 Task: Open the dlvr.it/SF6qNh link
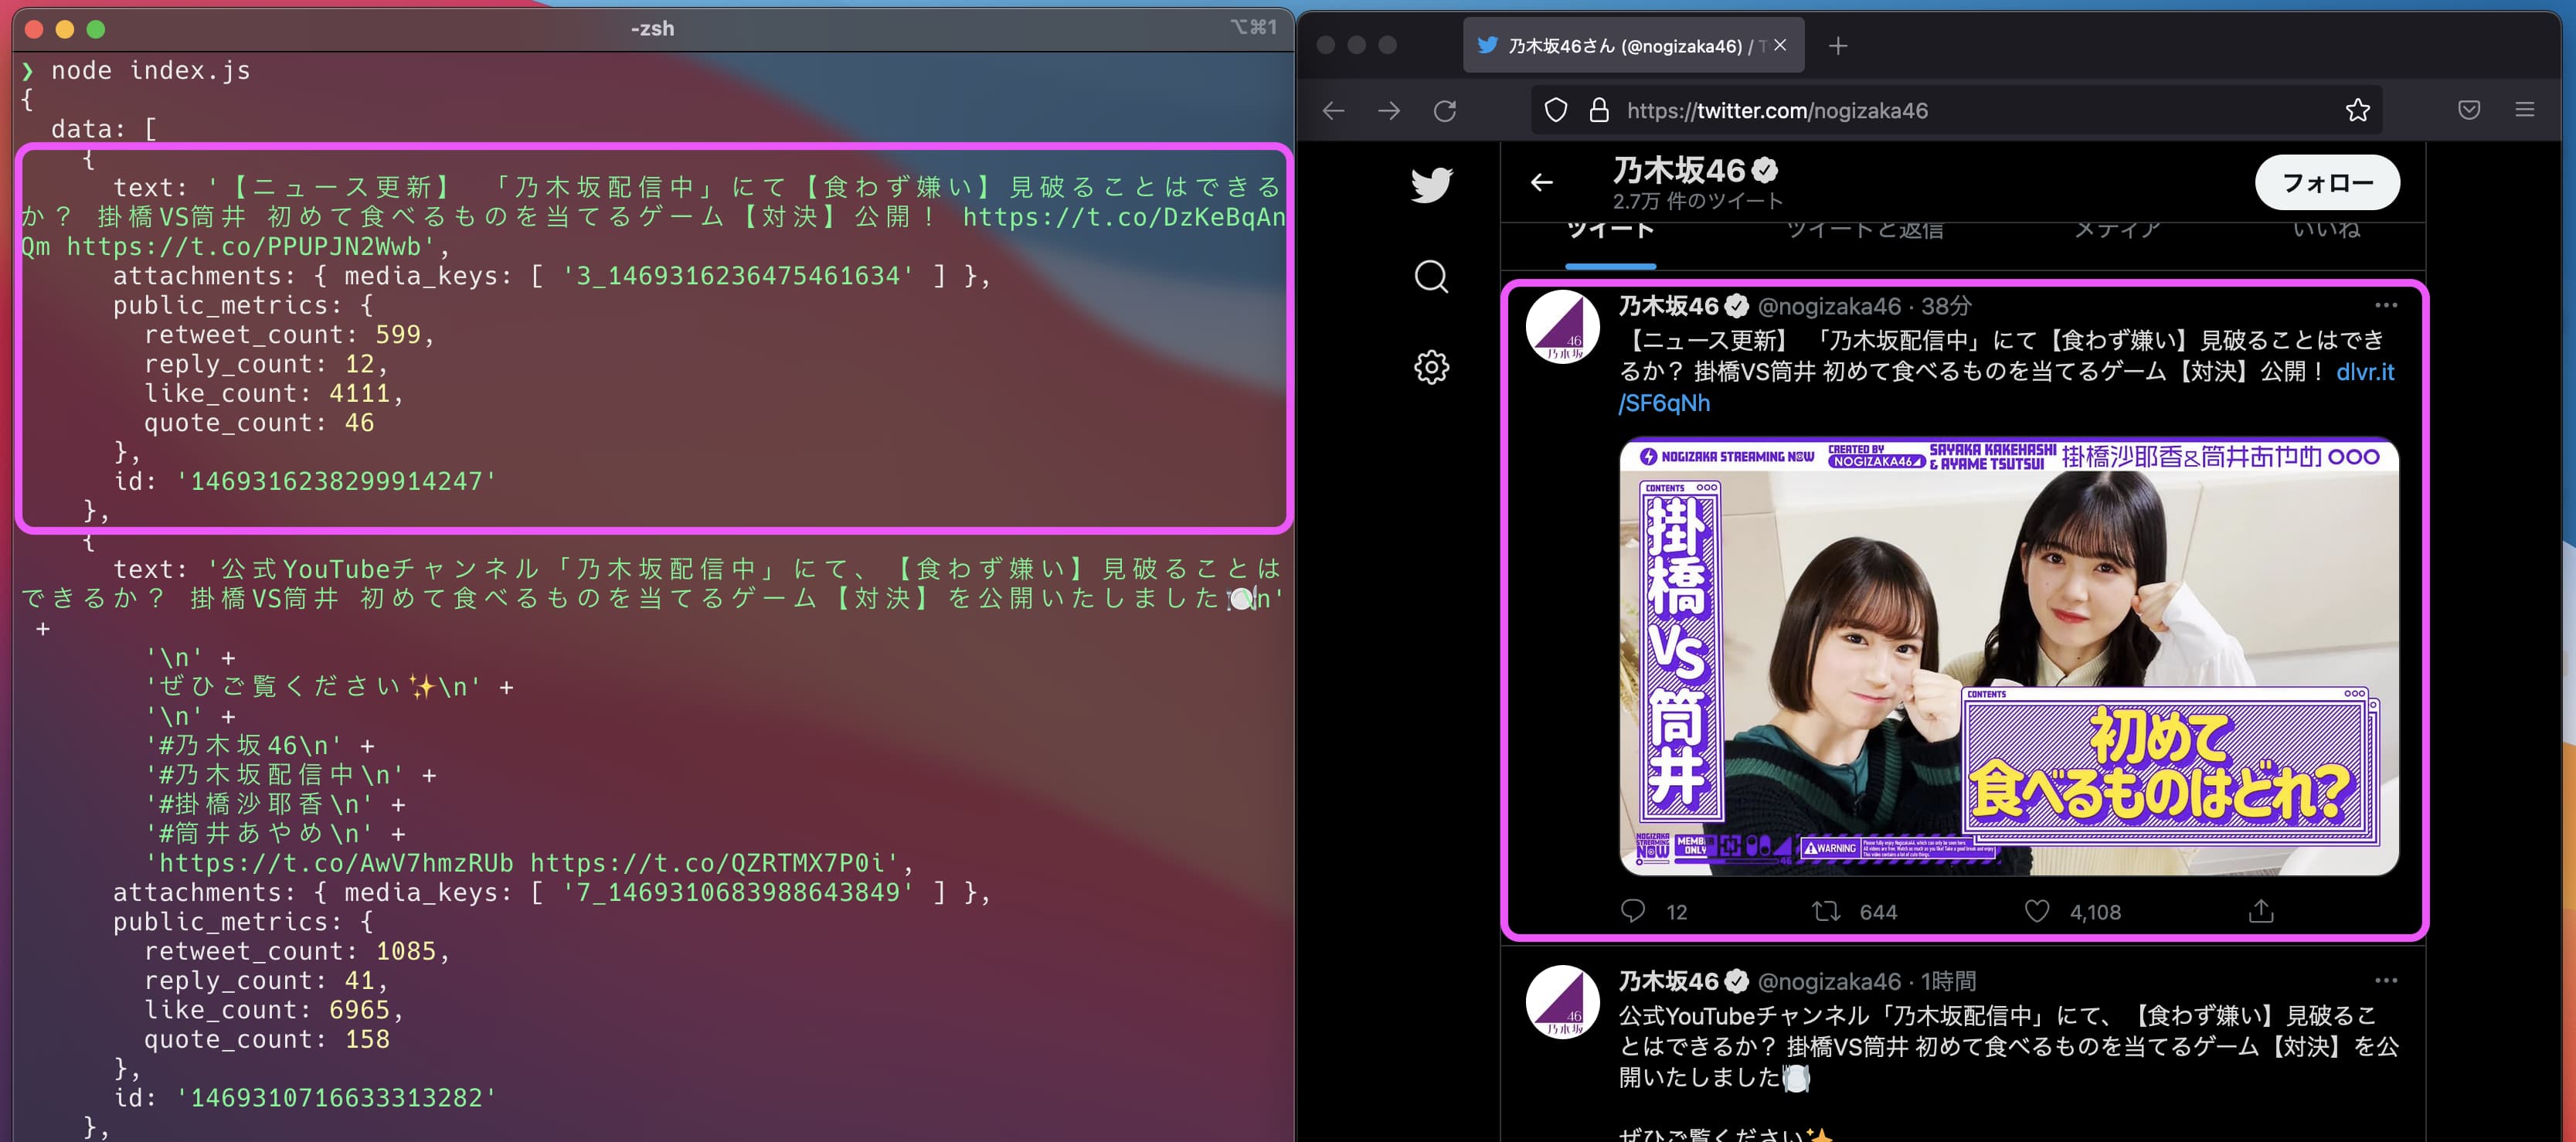(x=2365, y=371)
